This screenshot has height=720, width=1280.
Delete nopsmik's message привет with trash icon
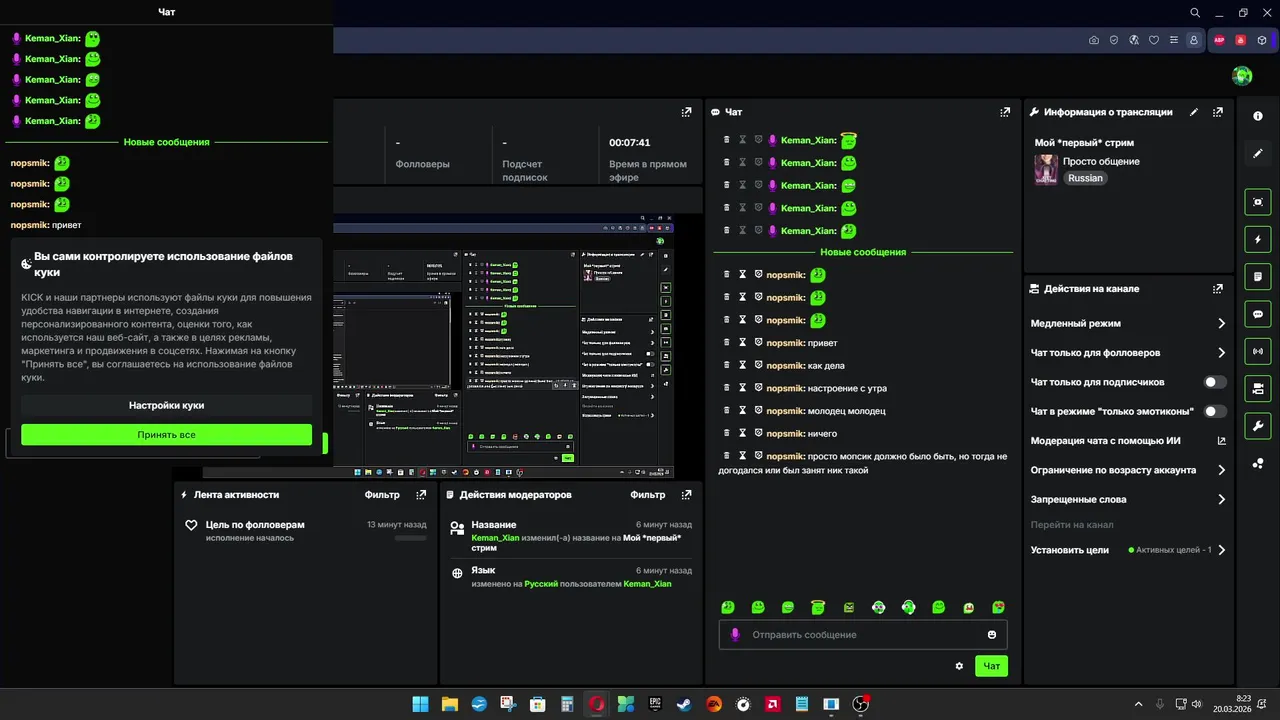tap(727, 343)
